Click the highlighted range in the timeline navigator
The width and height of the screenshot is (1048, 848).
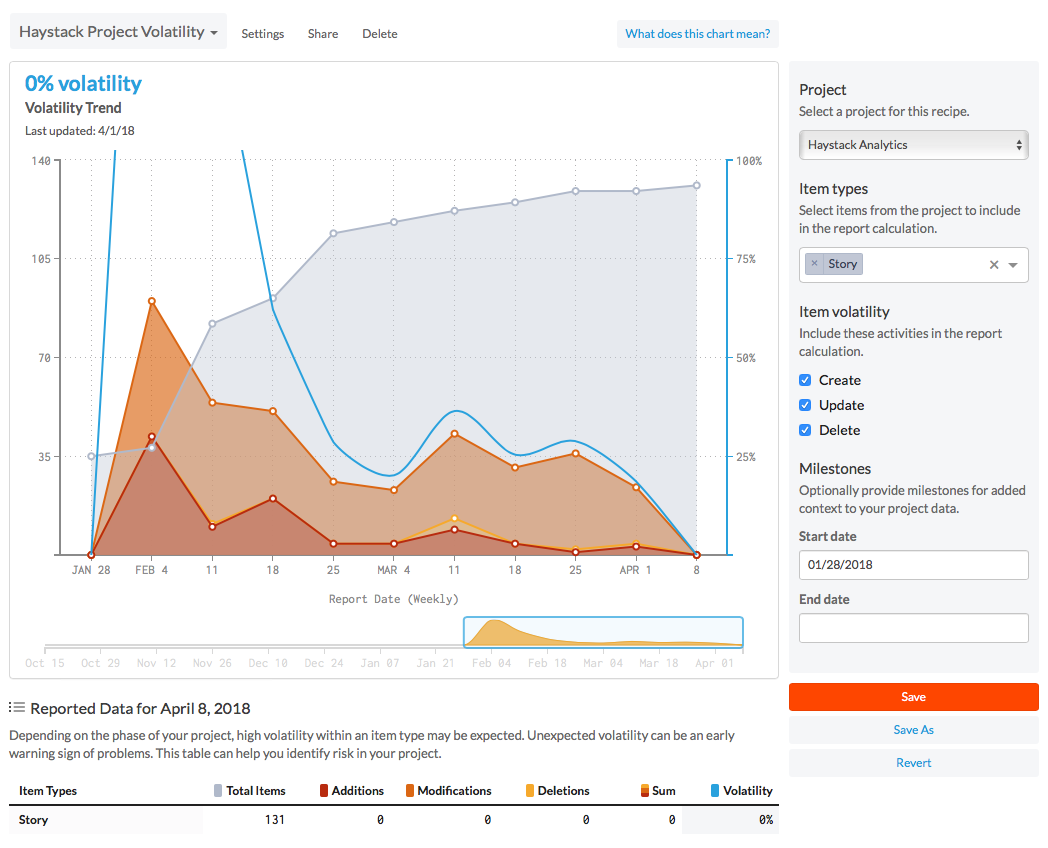604,632
